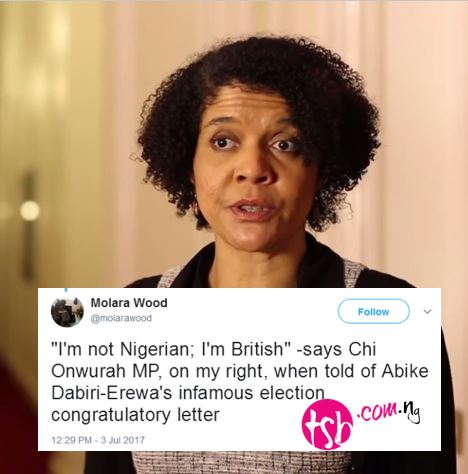Click the small blue mark above the avatar
Image resolution: width=468 pixels, height=474 pixels.
[66, 290]
